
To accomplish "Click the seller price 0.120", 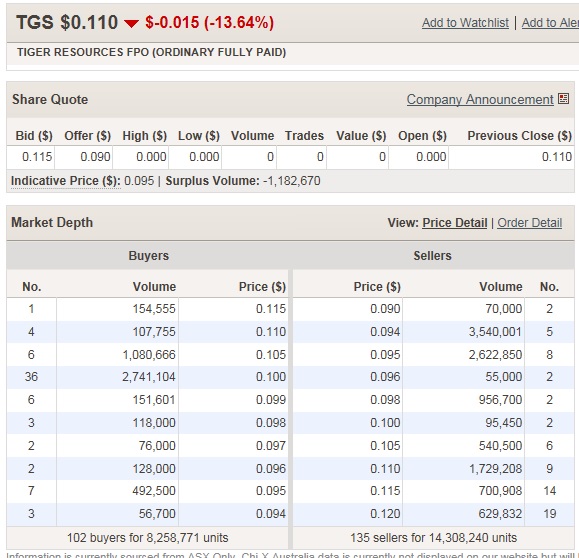I will [x=385, y=513].
